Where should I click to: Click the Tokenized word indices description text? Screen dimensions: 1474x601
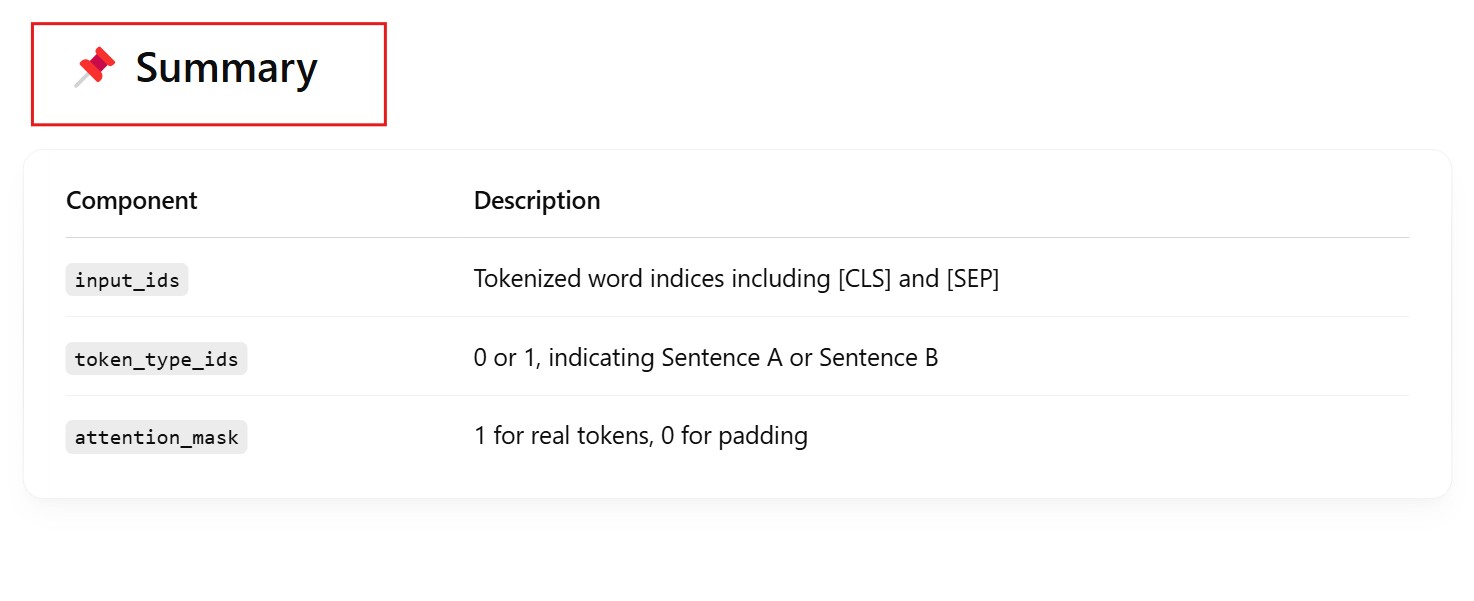click(736, 279)
